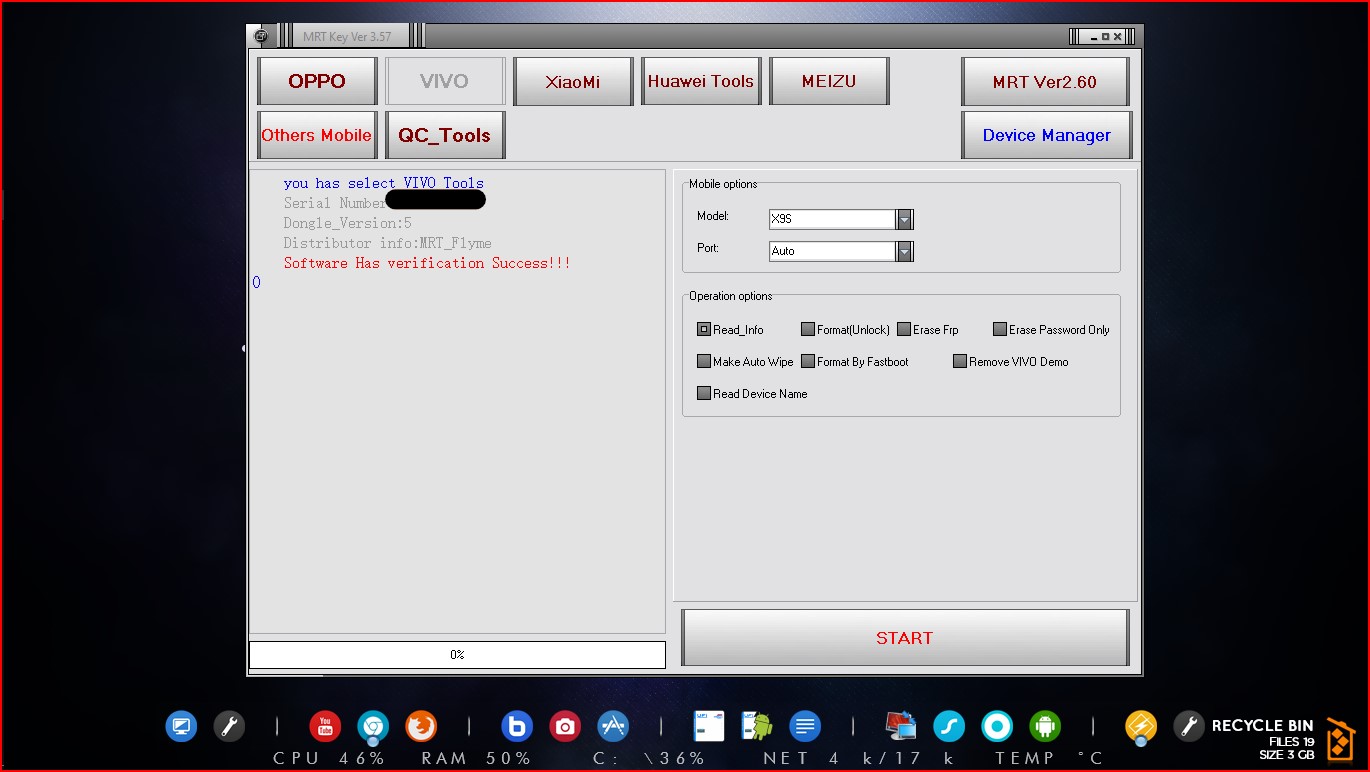The width and height of the screenshot is (1370, 772).
Task: Expand the Port dropdown arrow
Action: (x=905, y=251)
